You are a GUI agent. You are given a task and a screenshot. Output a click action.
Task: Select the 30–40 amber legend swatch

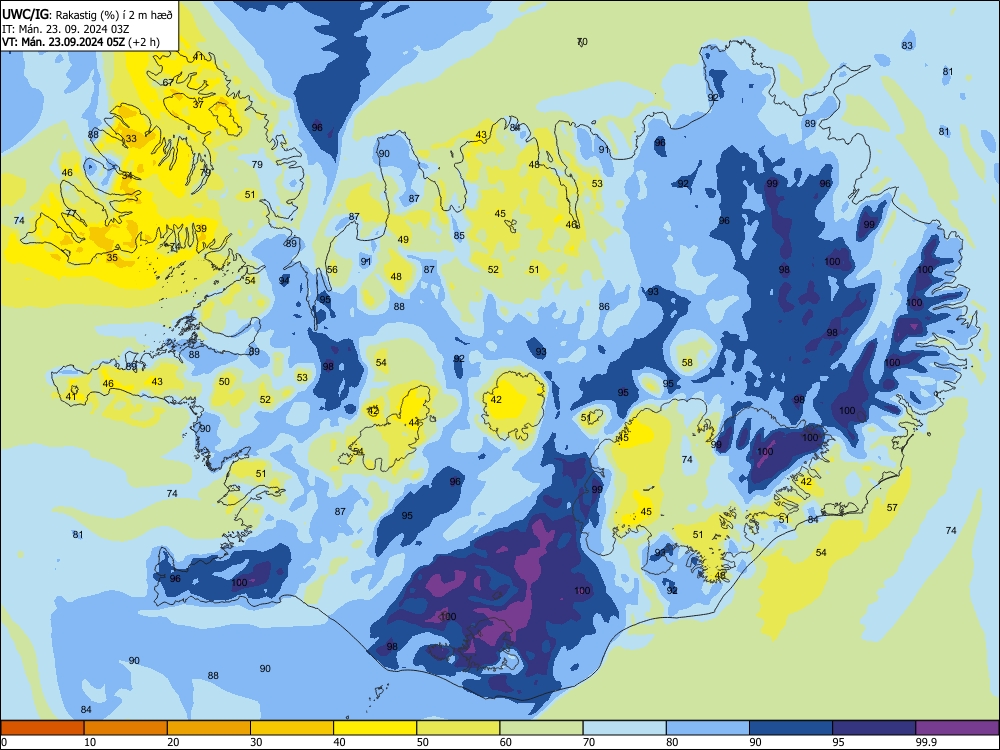[292, 728]
